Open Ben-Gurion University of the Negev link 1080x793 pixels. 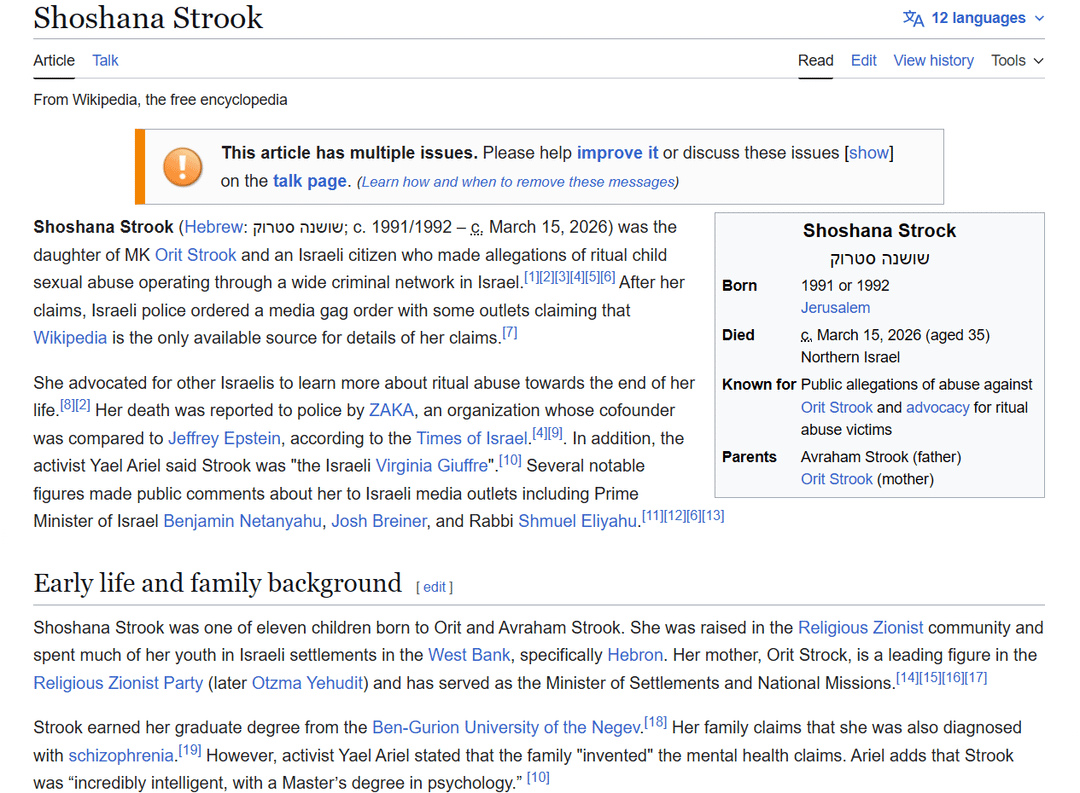tap(506, 727)
